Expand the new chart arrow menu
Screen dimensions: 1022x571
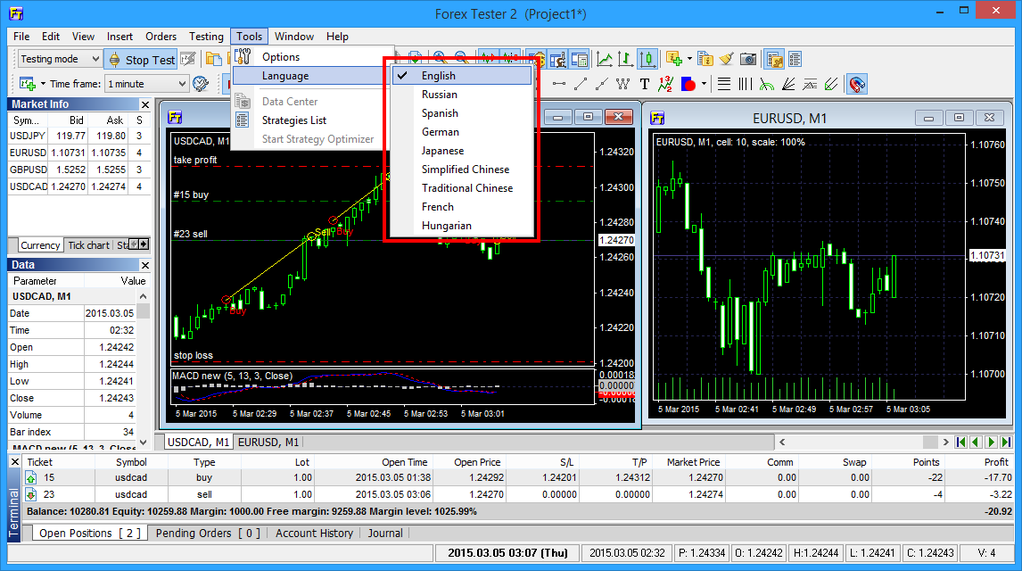43,83
